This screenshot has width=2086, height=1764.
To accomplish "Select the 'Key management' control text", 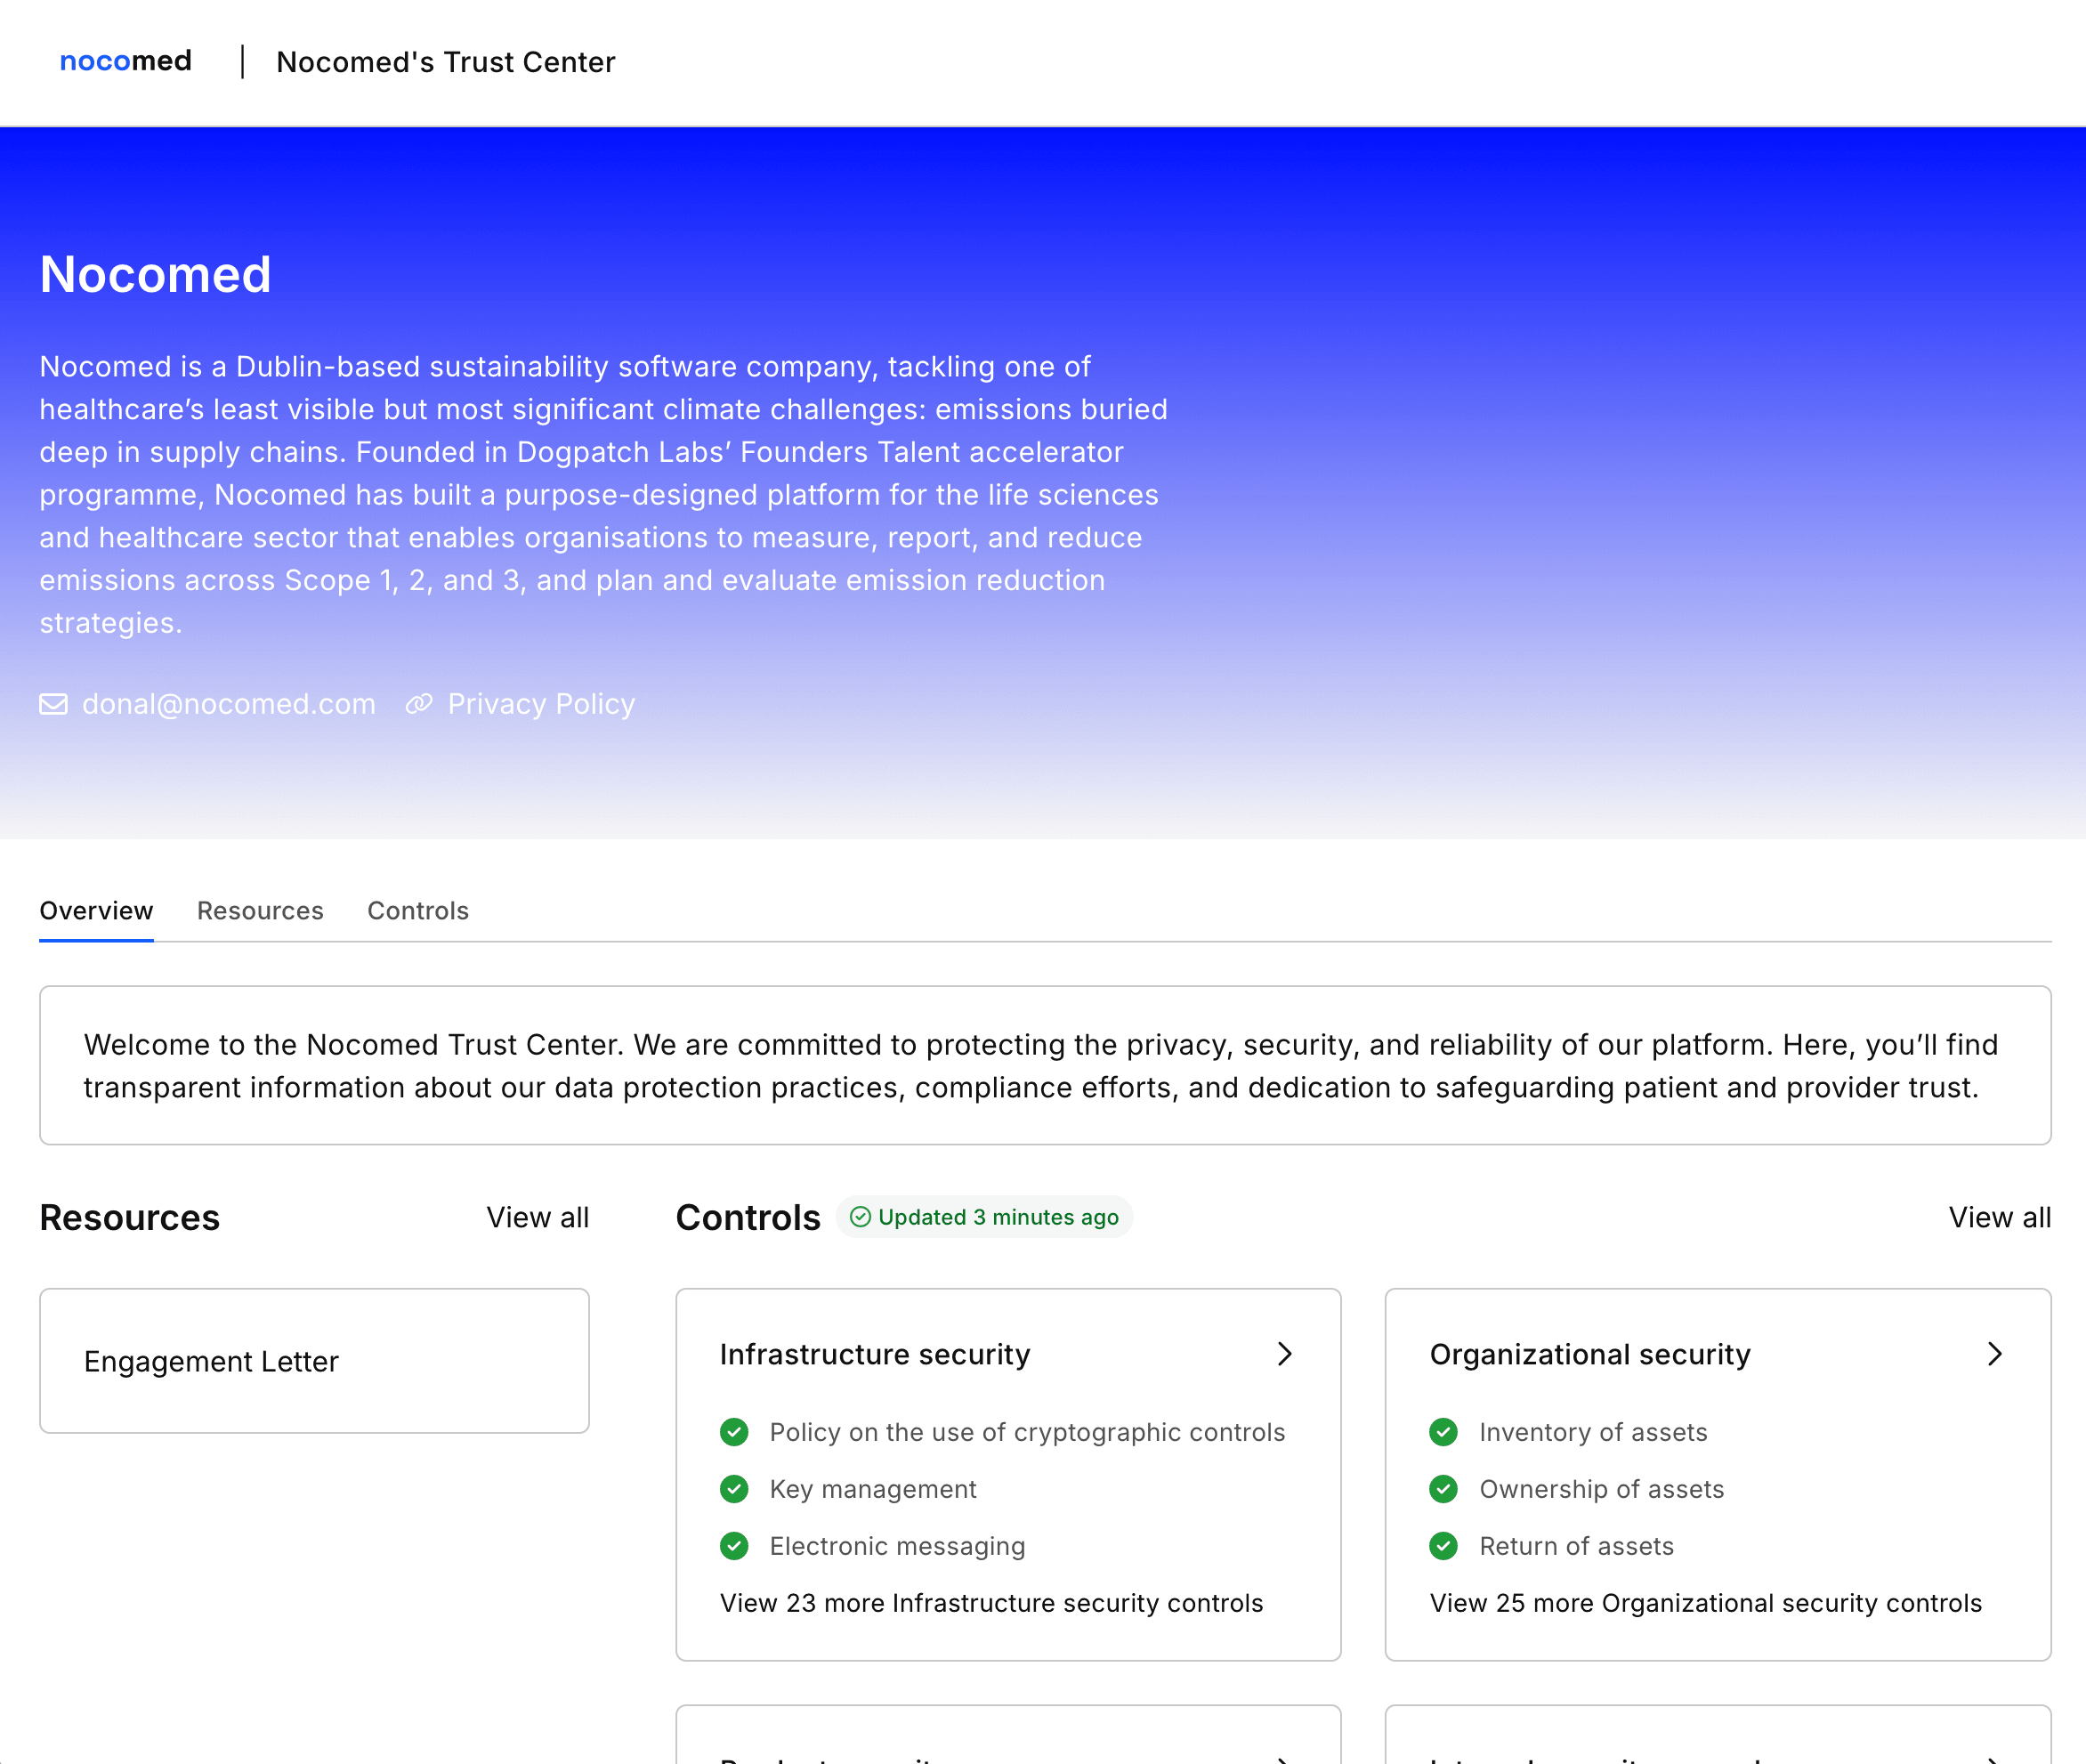I will (x=873, y=1489).
